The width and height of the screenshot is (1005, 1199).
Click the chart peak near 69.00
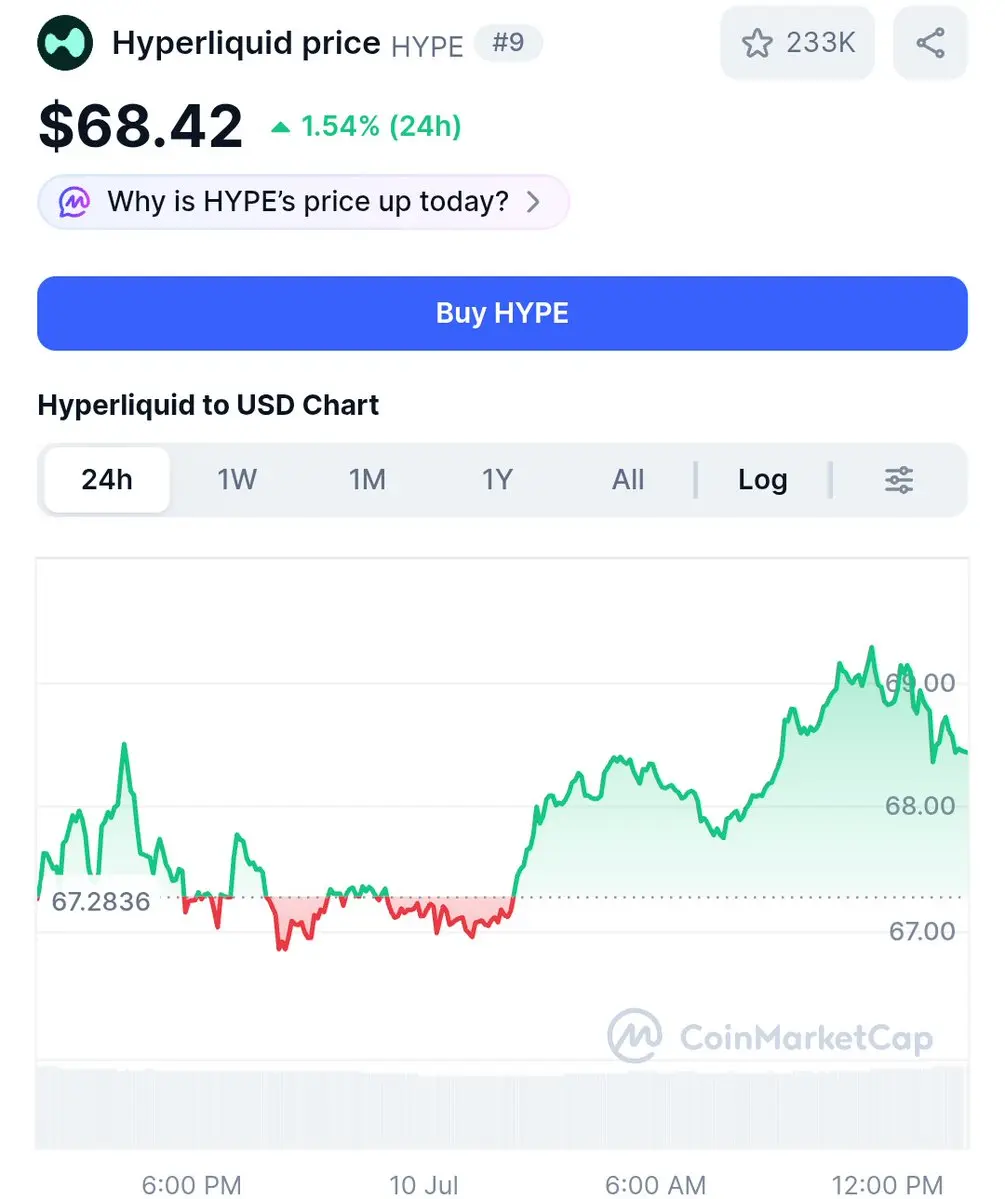pyautogui.click(x=871, y=649)
